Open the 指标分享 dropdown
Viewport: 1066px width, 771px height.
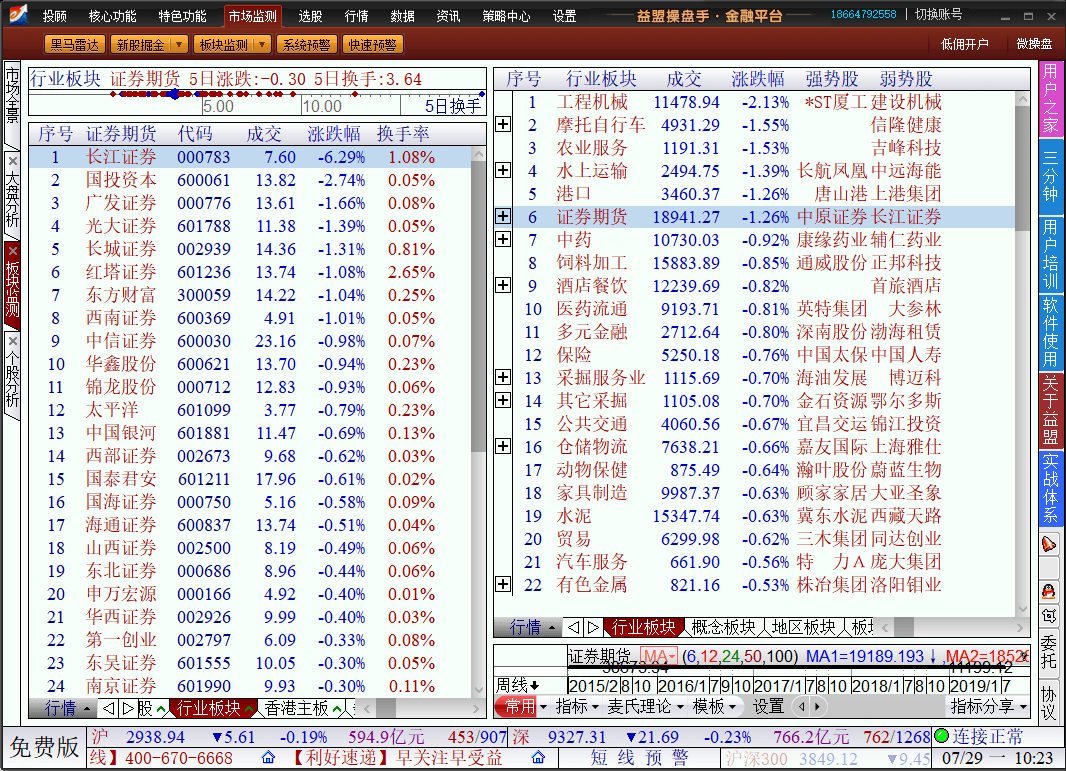pyautogui.click(x=1023, y=707)
